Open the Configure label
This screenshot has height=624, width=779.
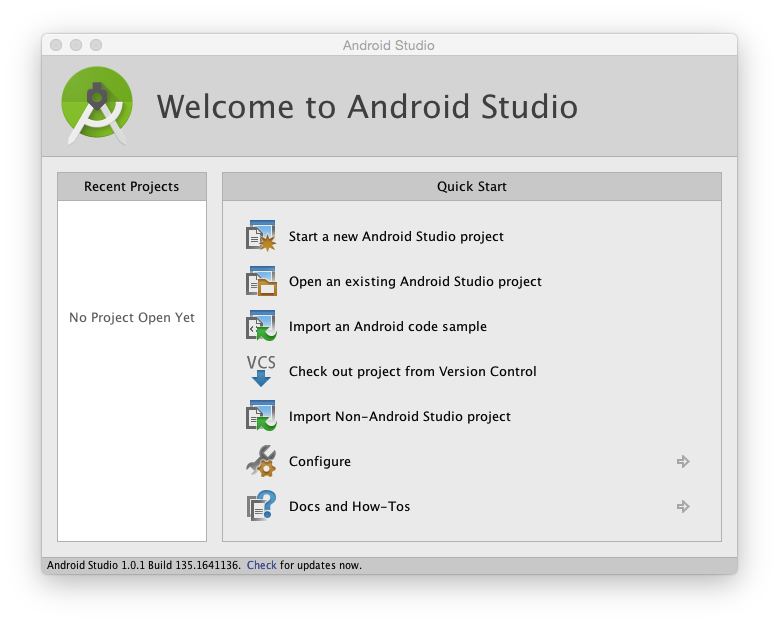pos(320,462)
